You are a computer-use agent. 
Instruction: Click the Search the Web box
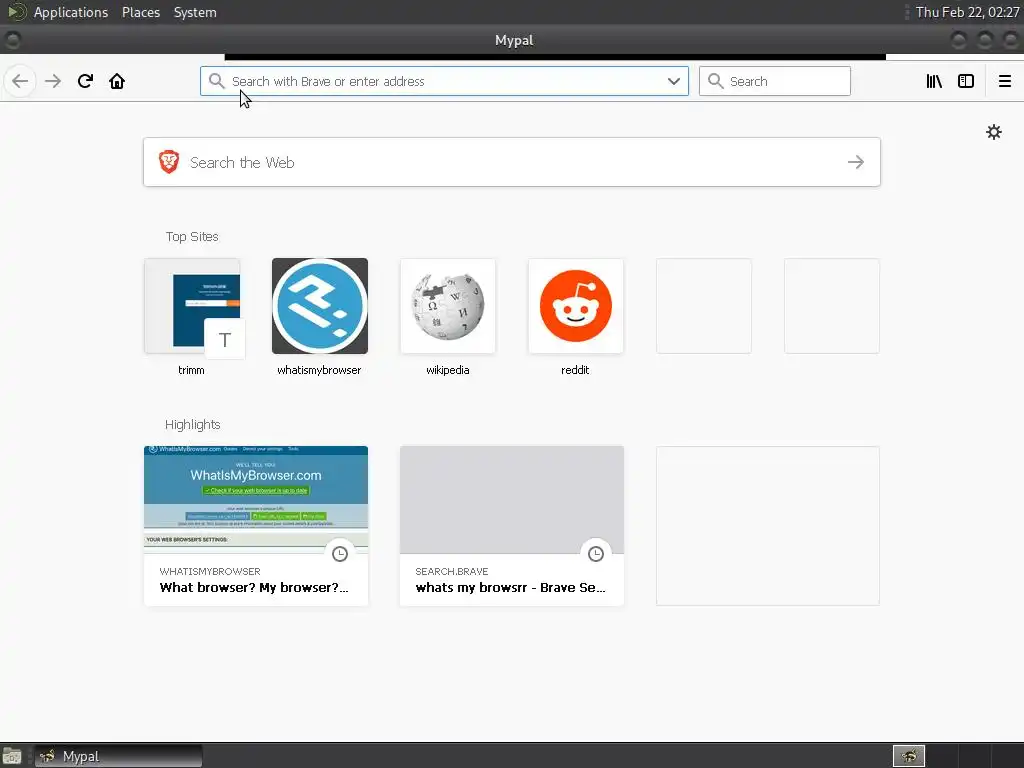(x=511, y=162)
